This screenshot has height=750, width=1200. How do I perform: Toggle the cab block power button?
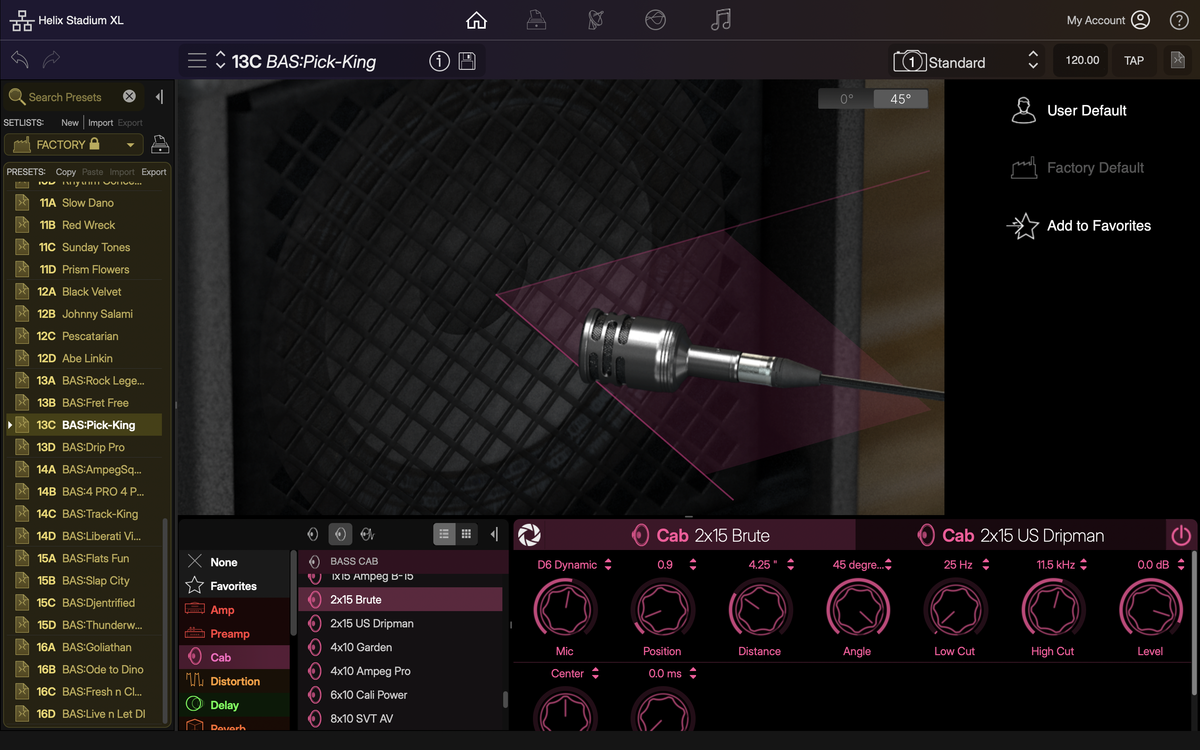point(1181,535)
